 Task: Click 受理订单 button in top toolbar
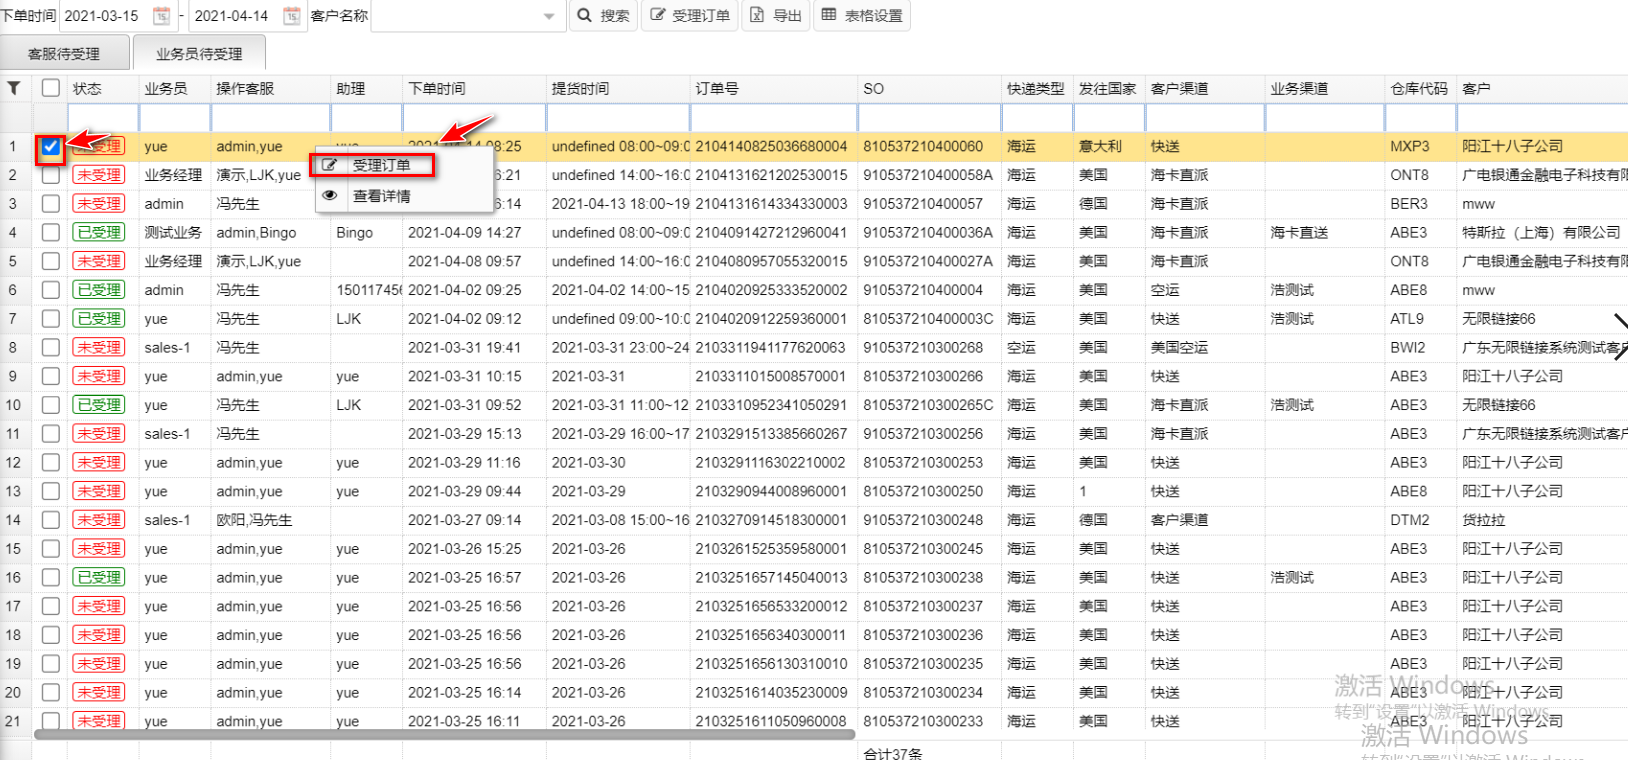(690, 16)
